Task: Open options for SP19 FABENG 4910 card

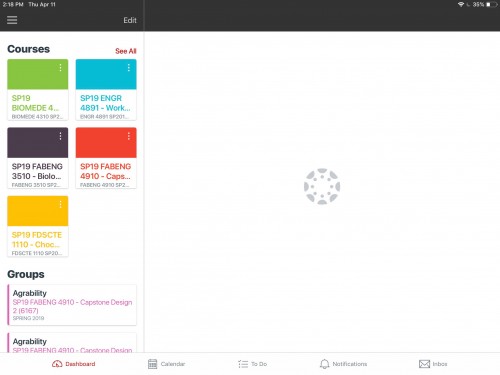Action: (129, 136)
